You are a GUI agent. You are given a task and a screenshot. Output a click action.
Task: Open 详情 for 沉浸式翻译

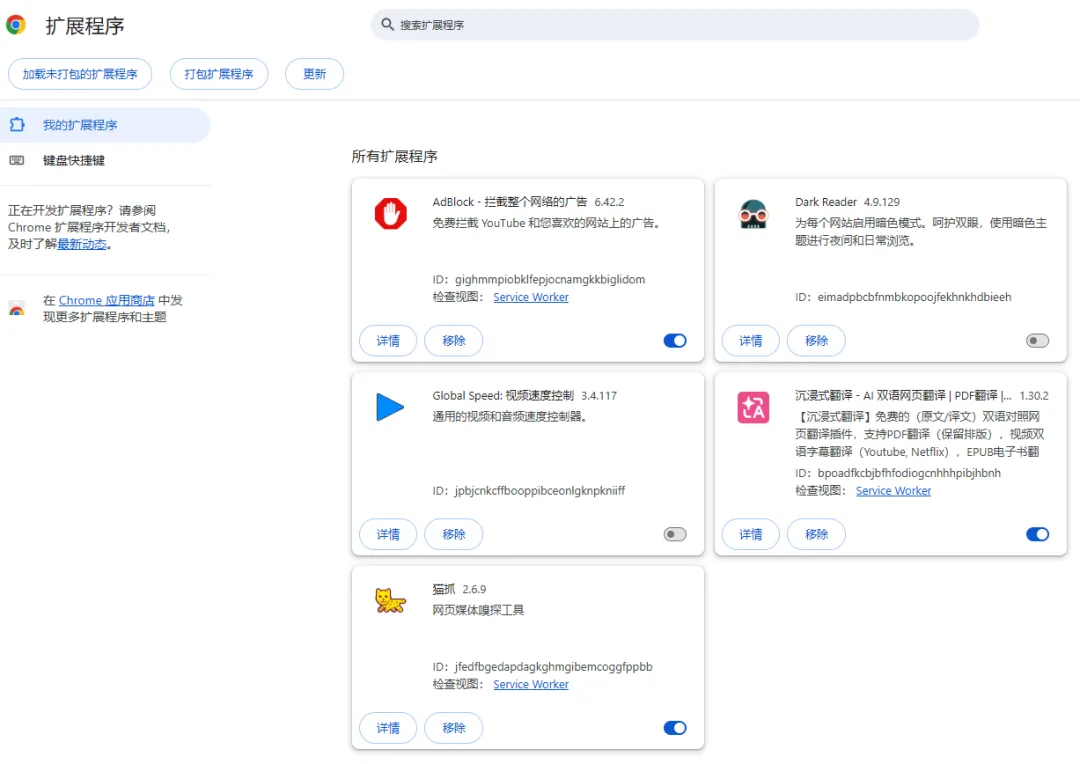(x=751, y=534)
